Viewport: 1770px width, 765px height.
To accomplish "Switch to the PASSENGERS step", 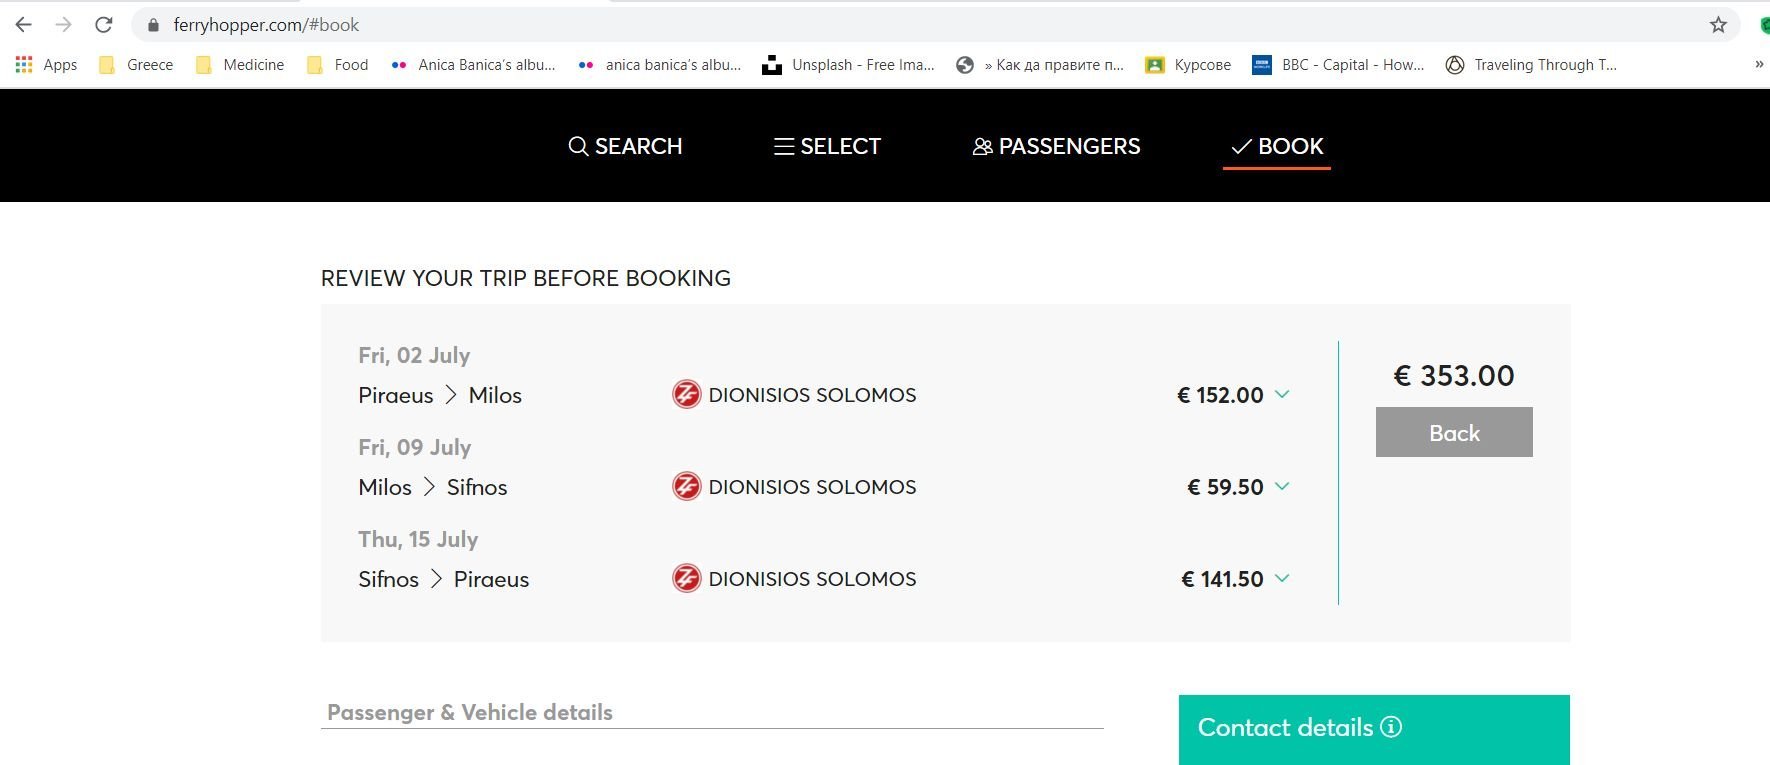I will point(1056,146).
